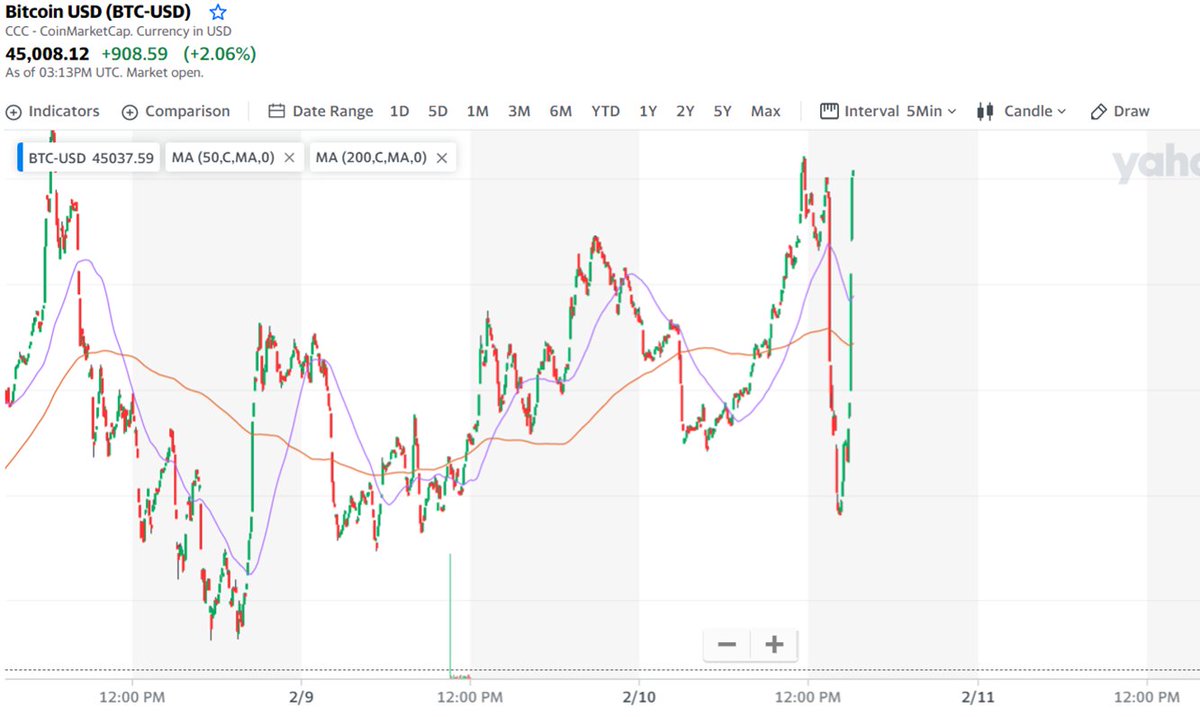
Task: Remove the MA 50 indicator
Action: [x=289, y=157]
